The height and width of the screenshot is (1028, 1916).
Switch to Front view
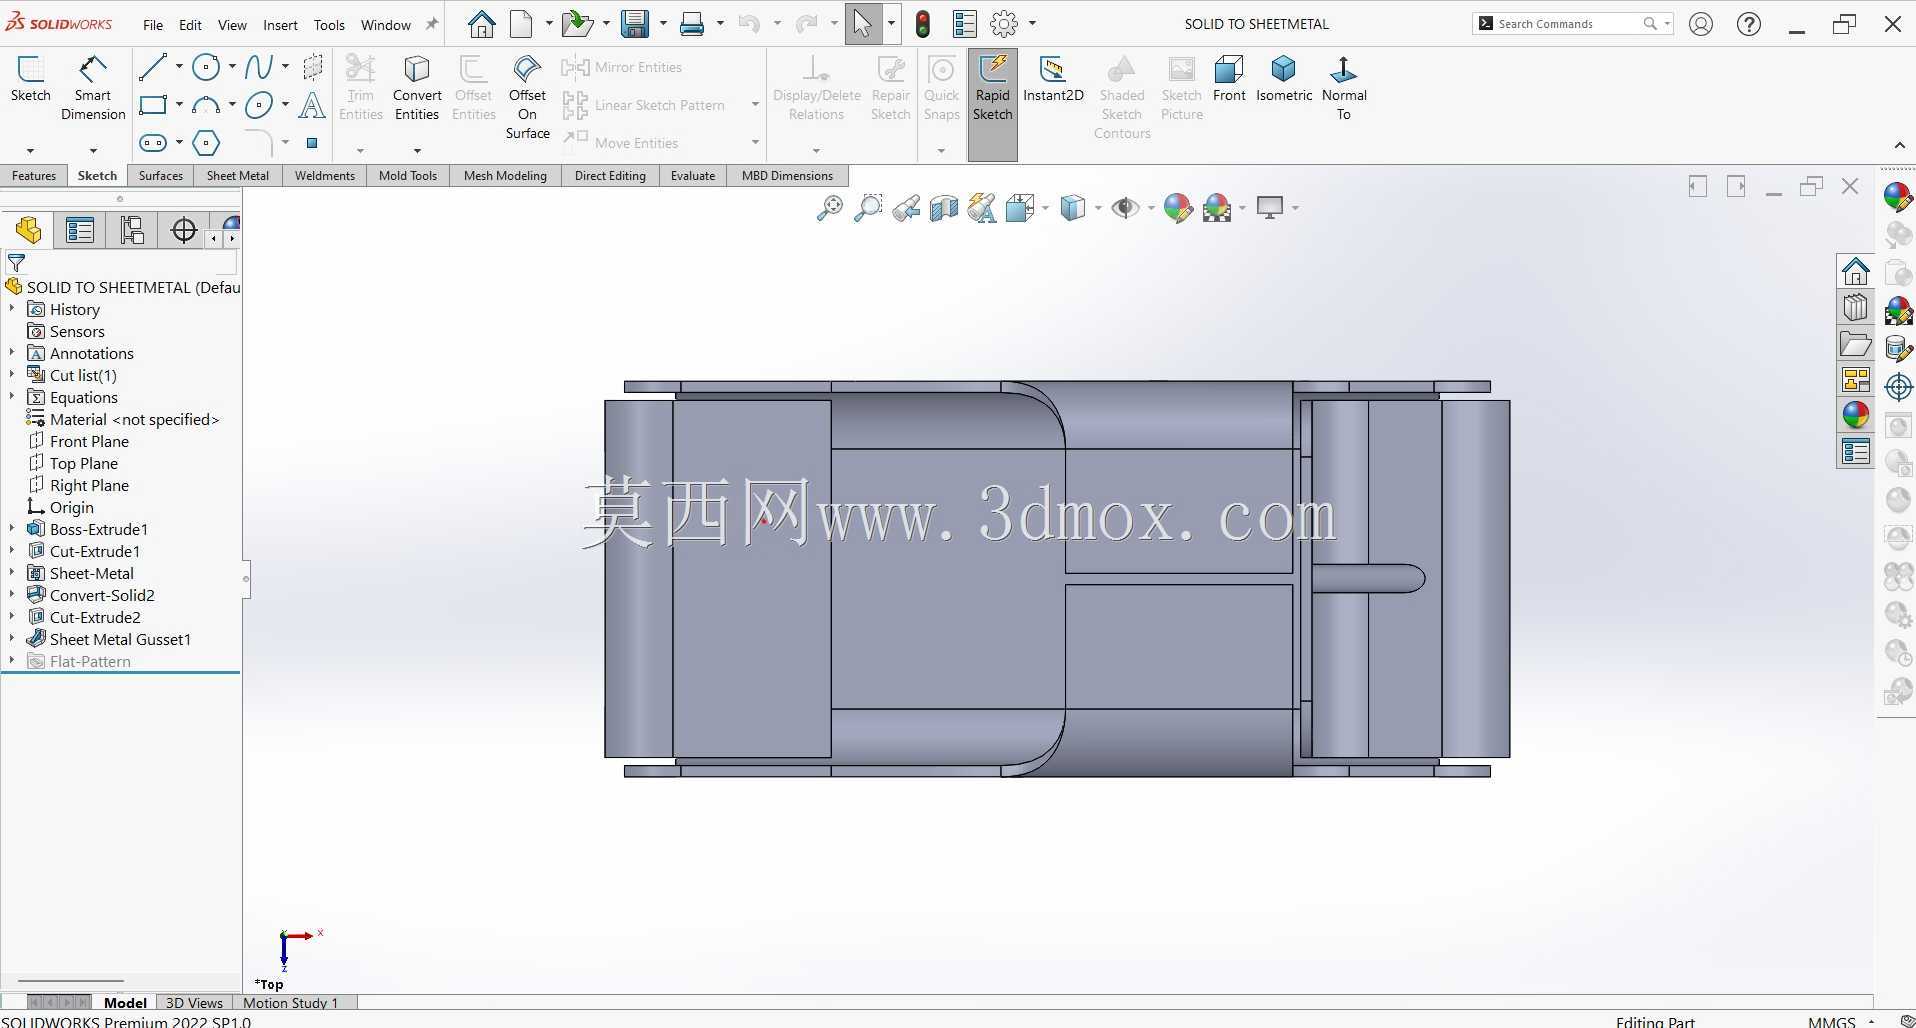coord(1229,80)
